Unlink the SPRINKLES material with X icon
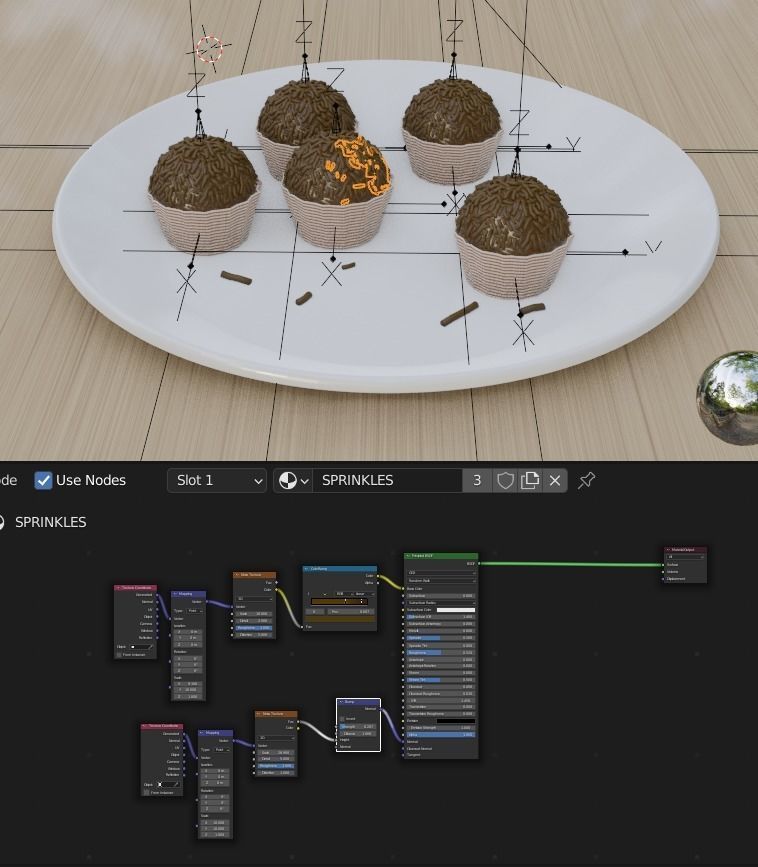758x867 pixels. [x=555, y=480]
